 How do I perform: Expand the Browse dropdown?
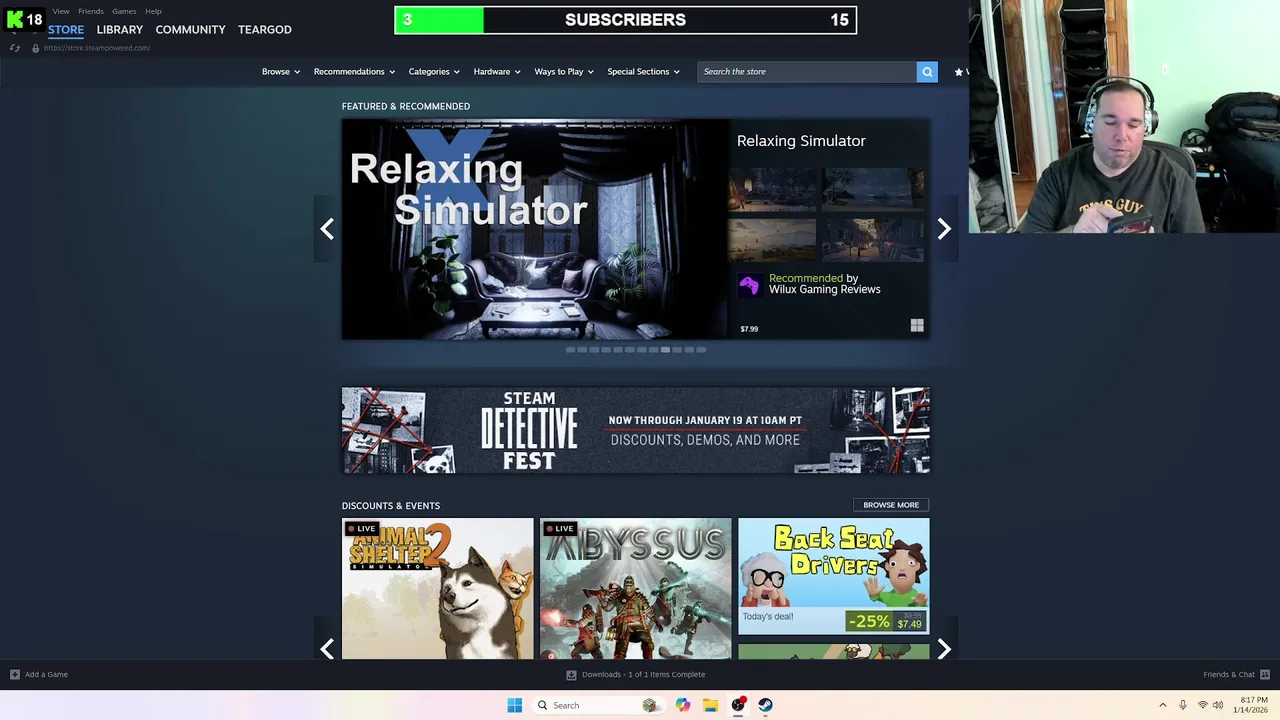[281, 72]
